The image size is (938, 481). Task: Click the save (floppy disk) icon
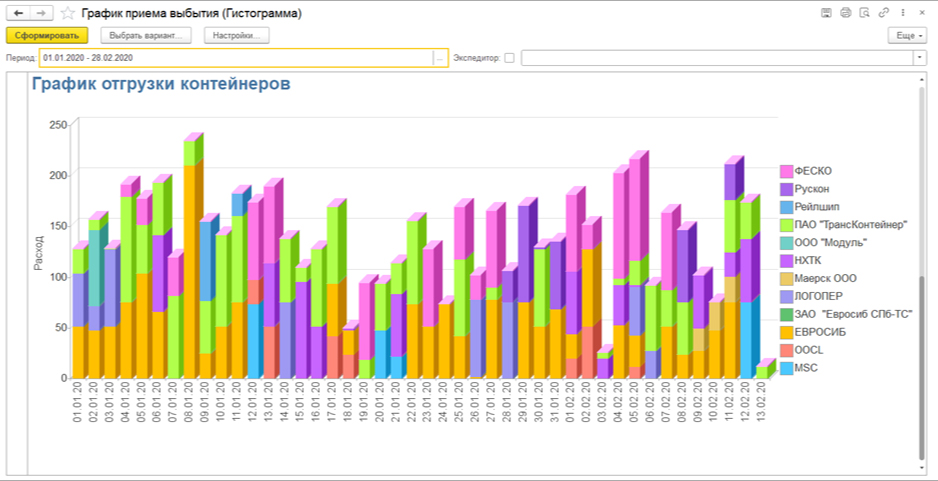[826, 13]
